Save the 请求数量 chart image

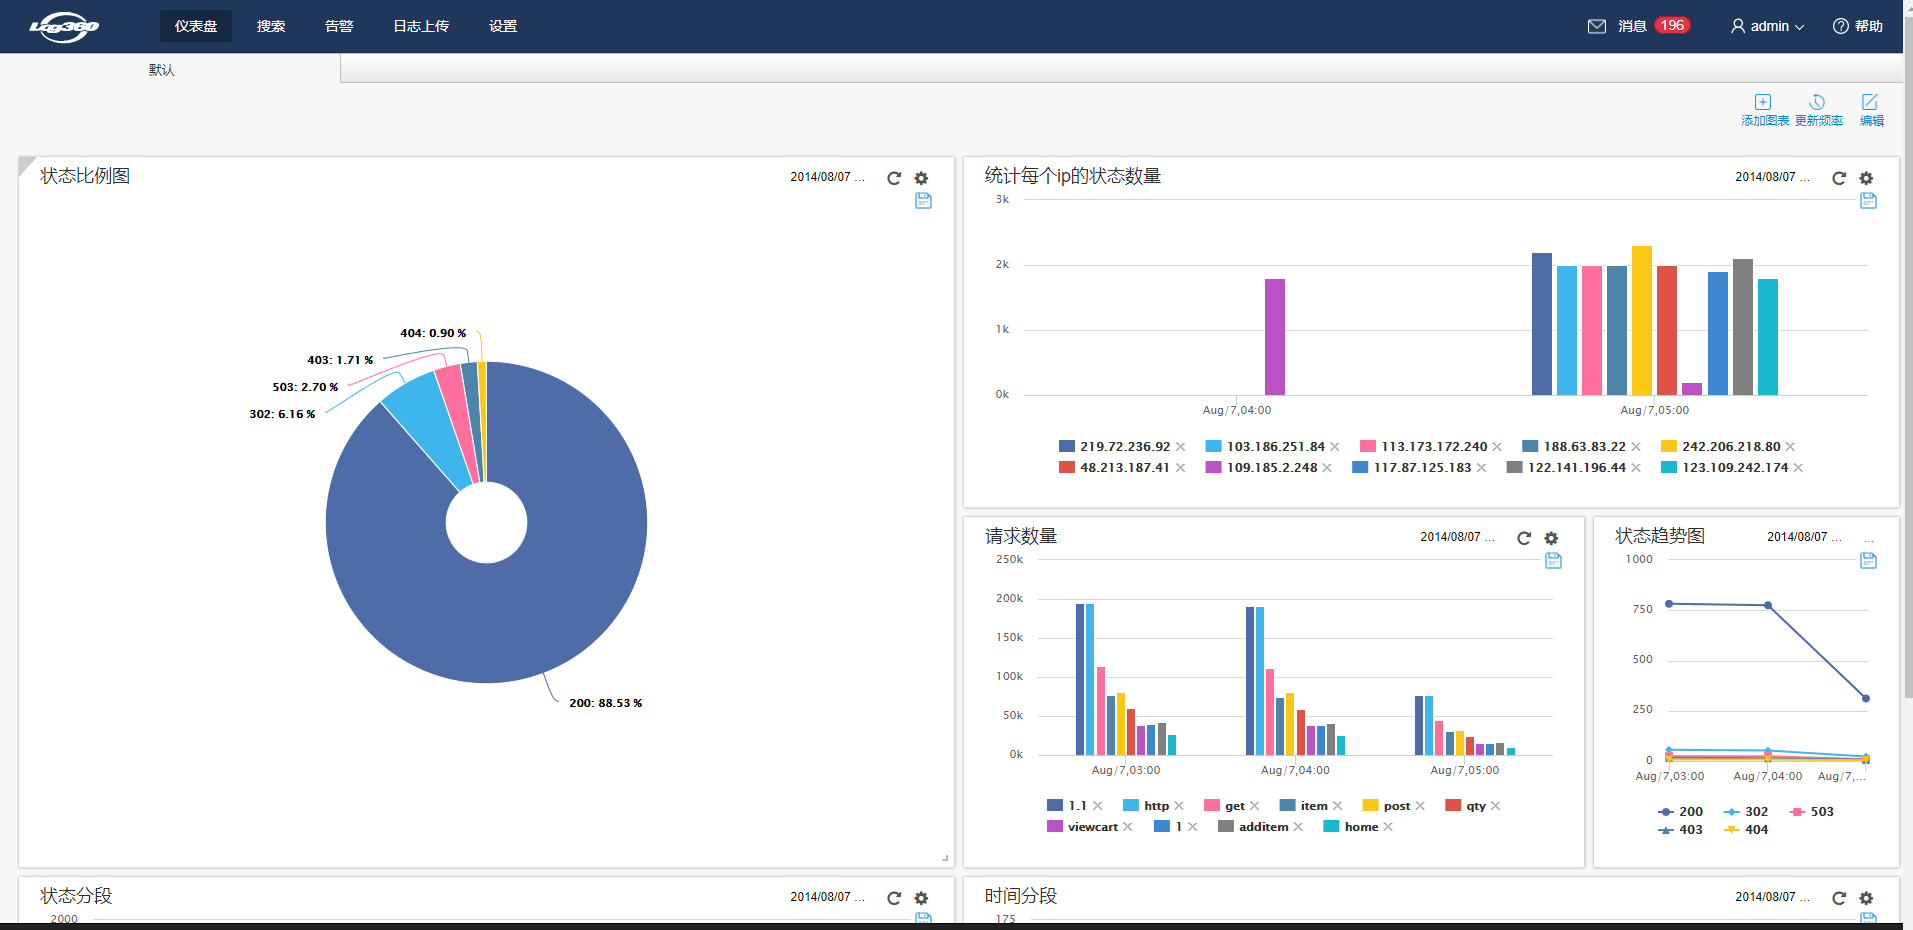pos(1553,561)
